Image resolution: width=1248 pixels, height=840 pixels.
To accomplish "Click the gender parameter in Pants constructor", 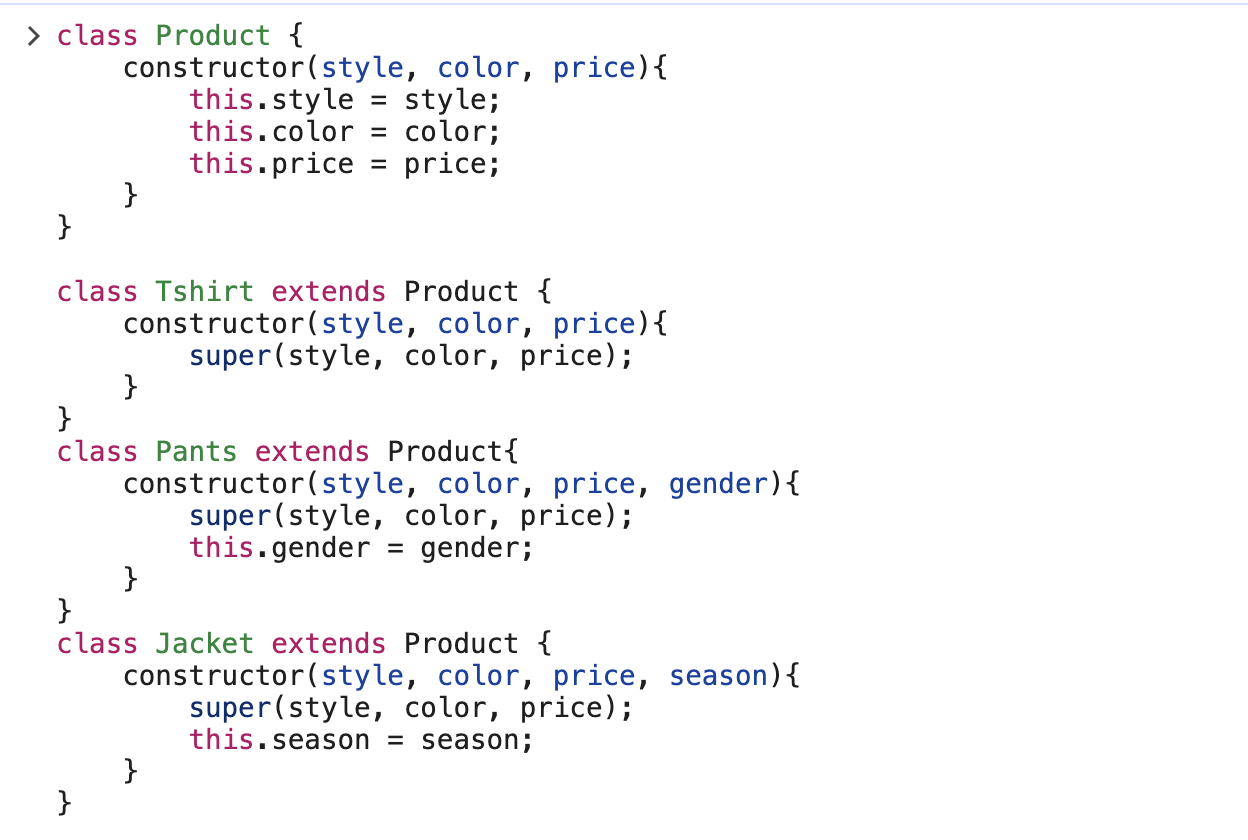I will click(x=718, y=484).
